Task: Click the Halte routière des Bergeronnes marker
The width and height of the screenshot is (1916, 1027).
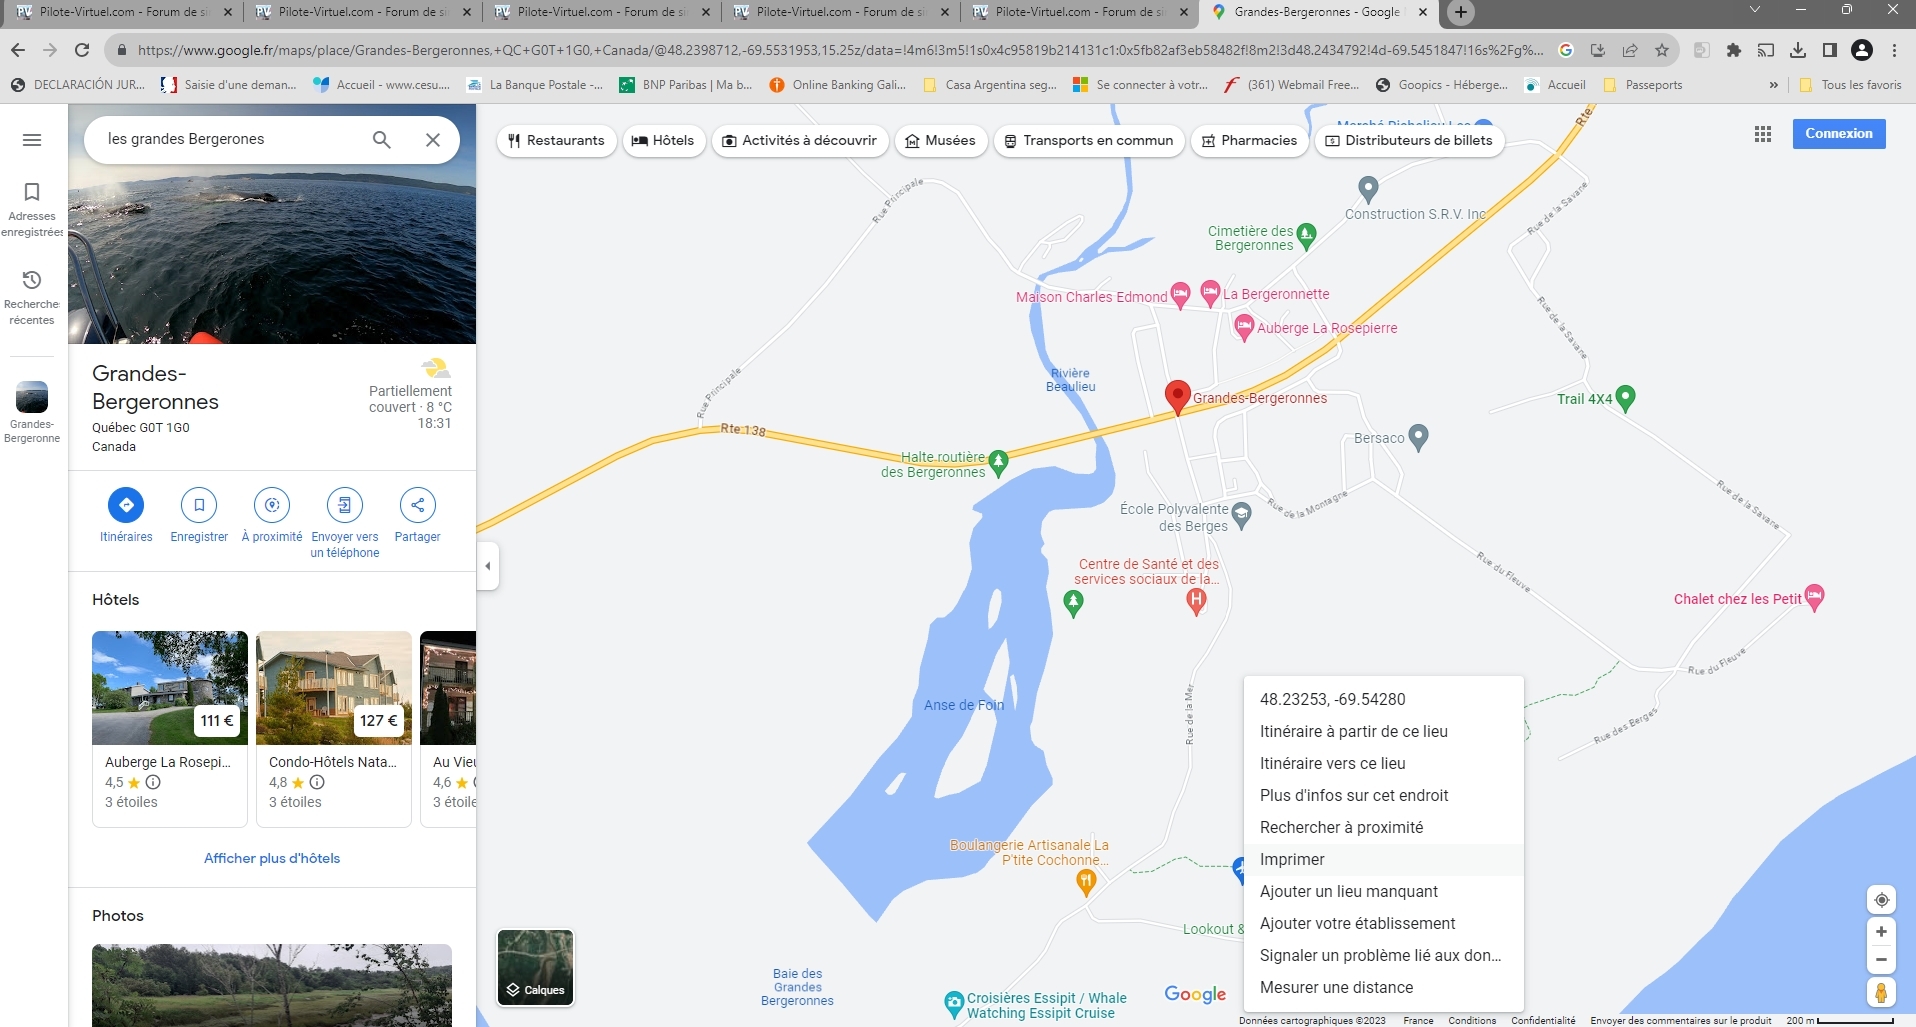Action: pos(998,462)
